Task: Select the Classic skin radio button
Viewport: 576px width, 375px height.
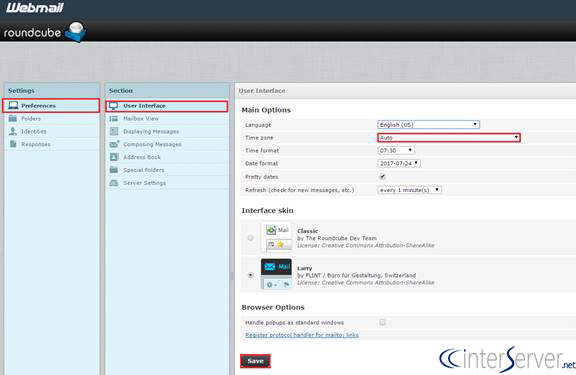Action: (x=251, y=238)
